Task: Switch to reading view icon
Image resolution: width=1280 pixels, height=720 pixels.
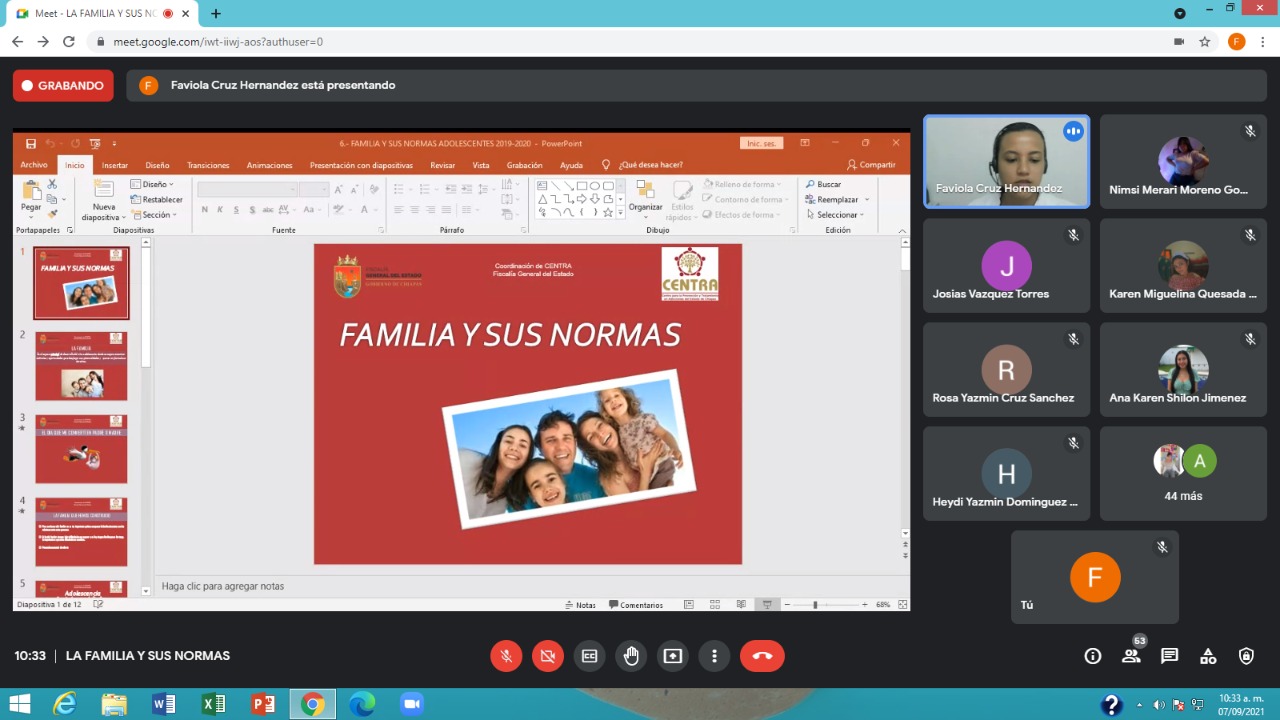Action: pos(741,605)
